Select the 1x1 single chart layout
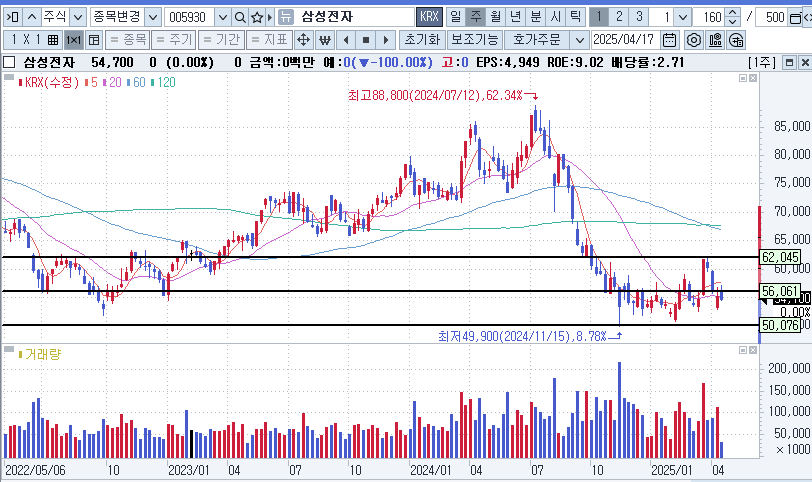Image resolution: width=812 pixels, height=482 pixels. pyautogui.click(x=74, y=40)
